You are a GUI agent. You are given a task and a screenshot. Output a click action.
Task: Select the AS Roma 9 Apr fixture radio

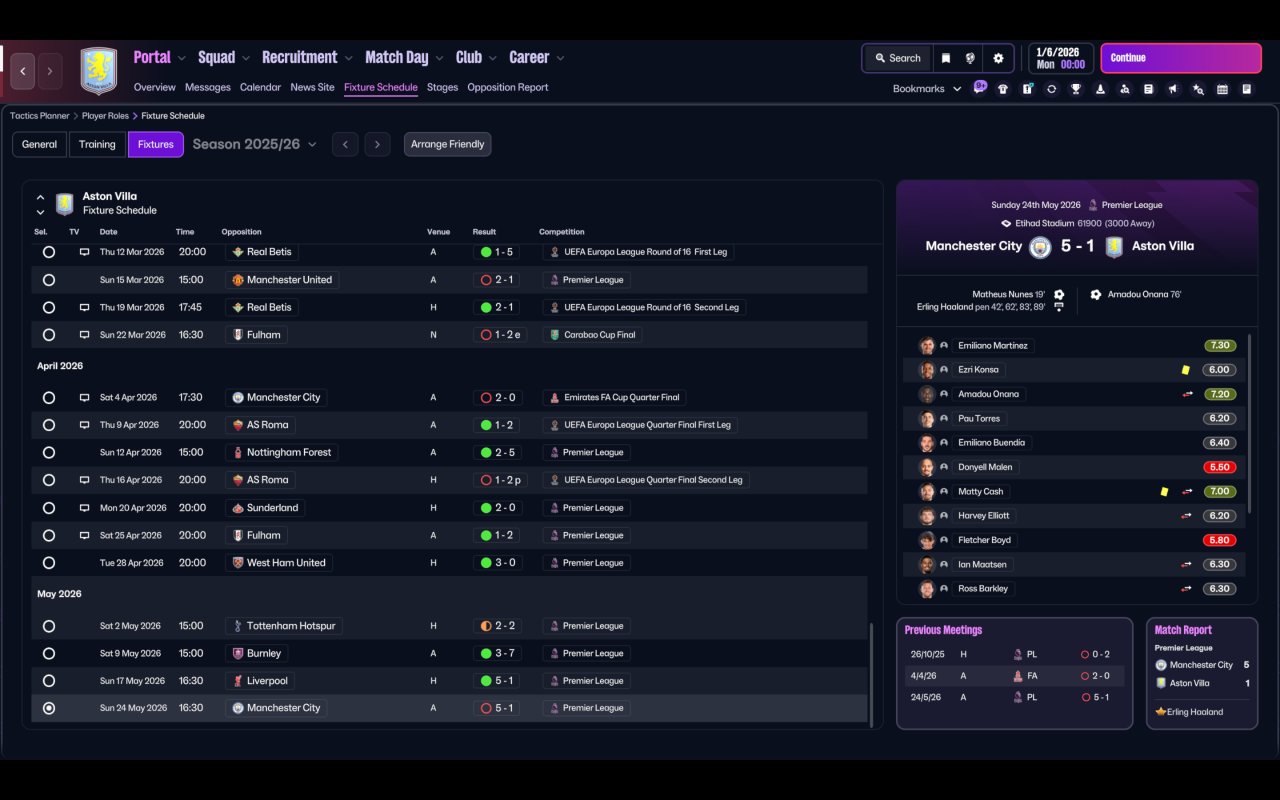tap(49, 425)
